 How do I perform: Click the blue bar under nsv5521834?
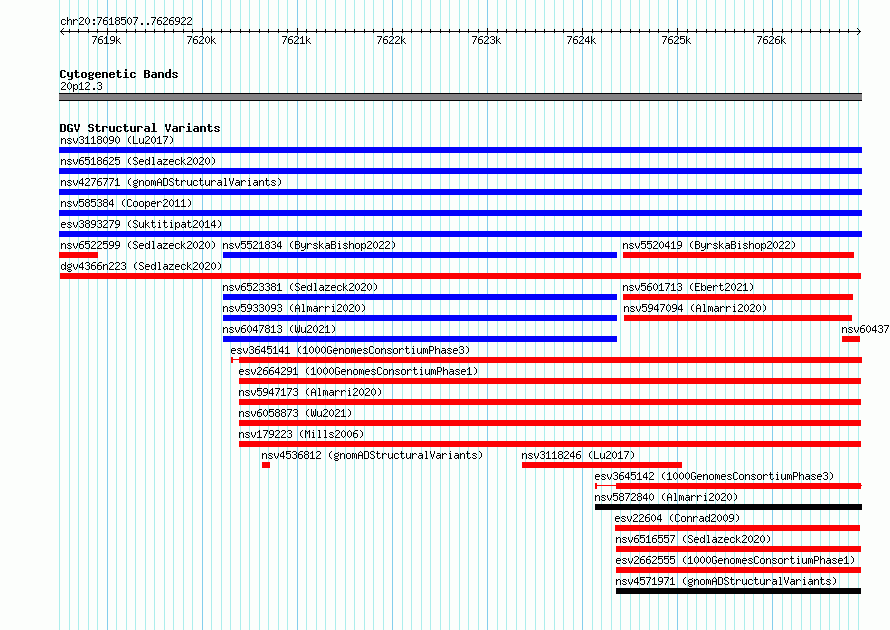coord(420,255)
